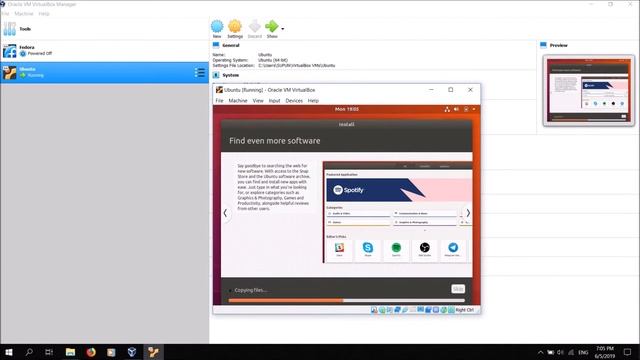The height and width of the screenshot is (360, 640).
Task: Expand the Copying files details arrow
Action: point(230,290)
